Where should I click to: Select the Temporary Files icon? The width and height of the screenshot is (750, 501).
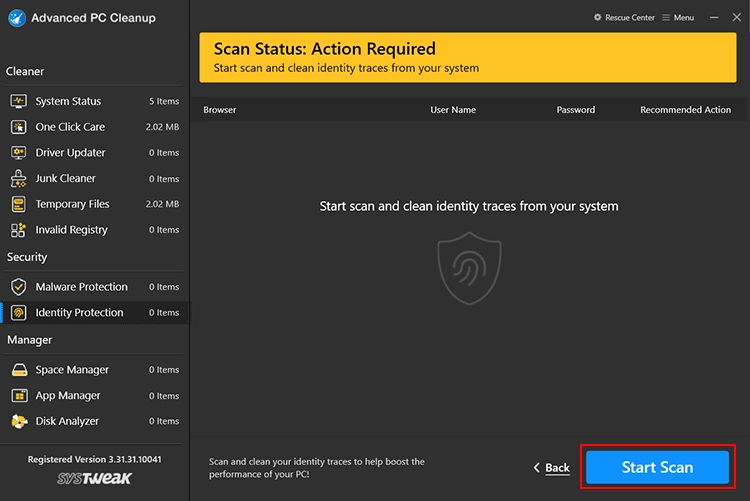pyautogui.click(x=18, y=204)
